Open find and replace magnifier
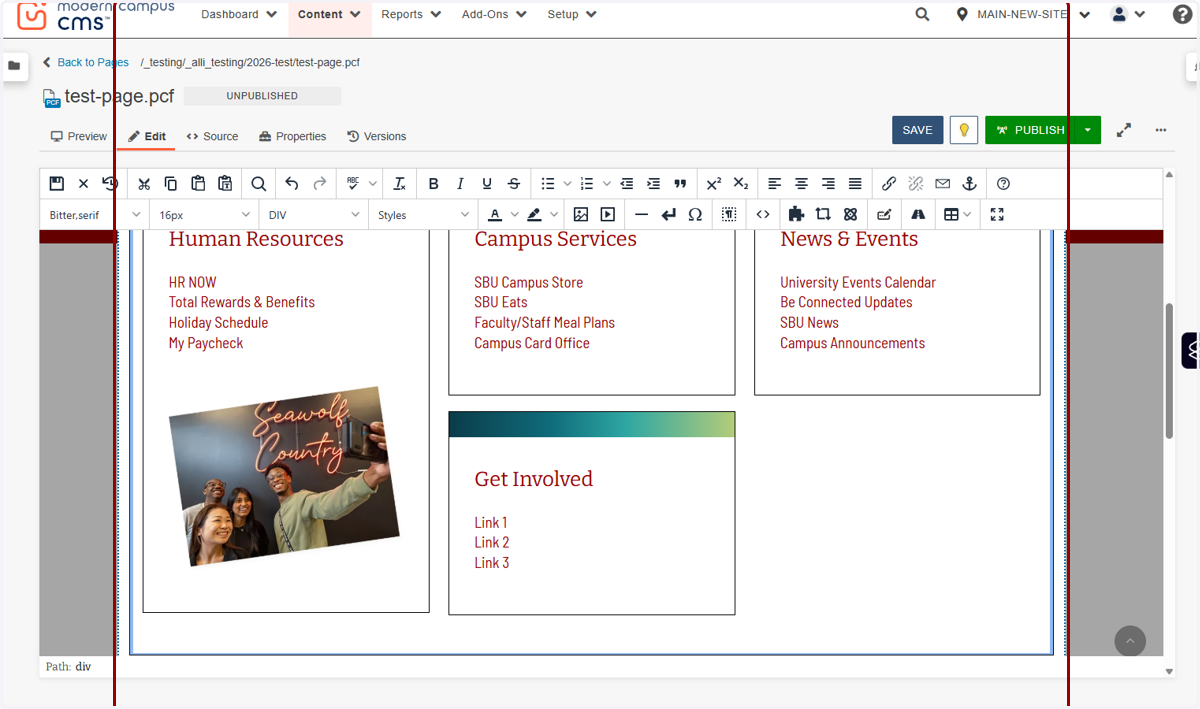The image size is (1200, 709). (x=258, y=184)
